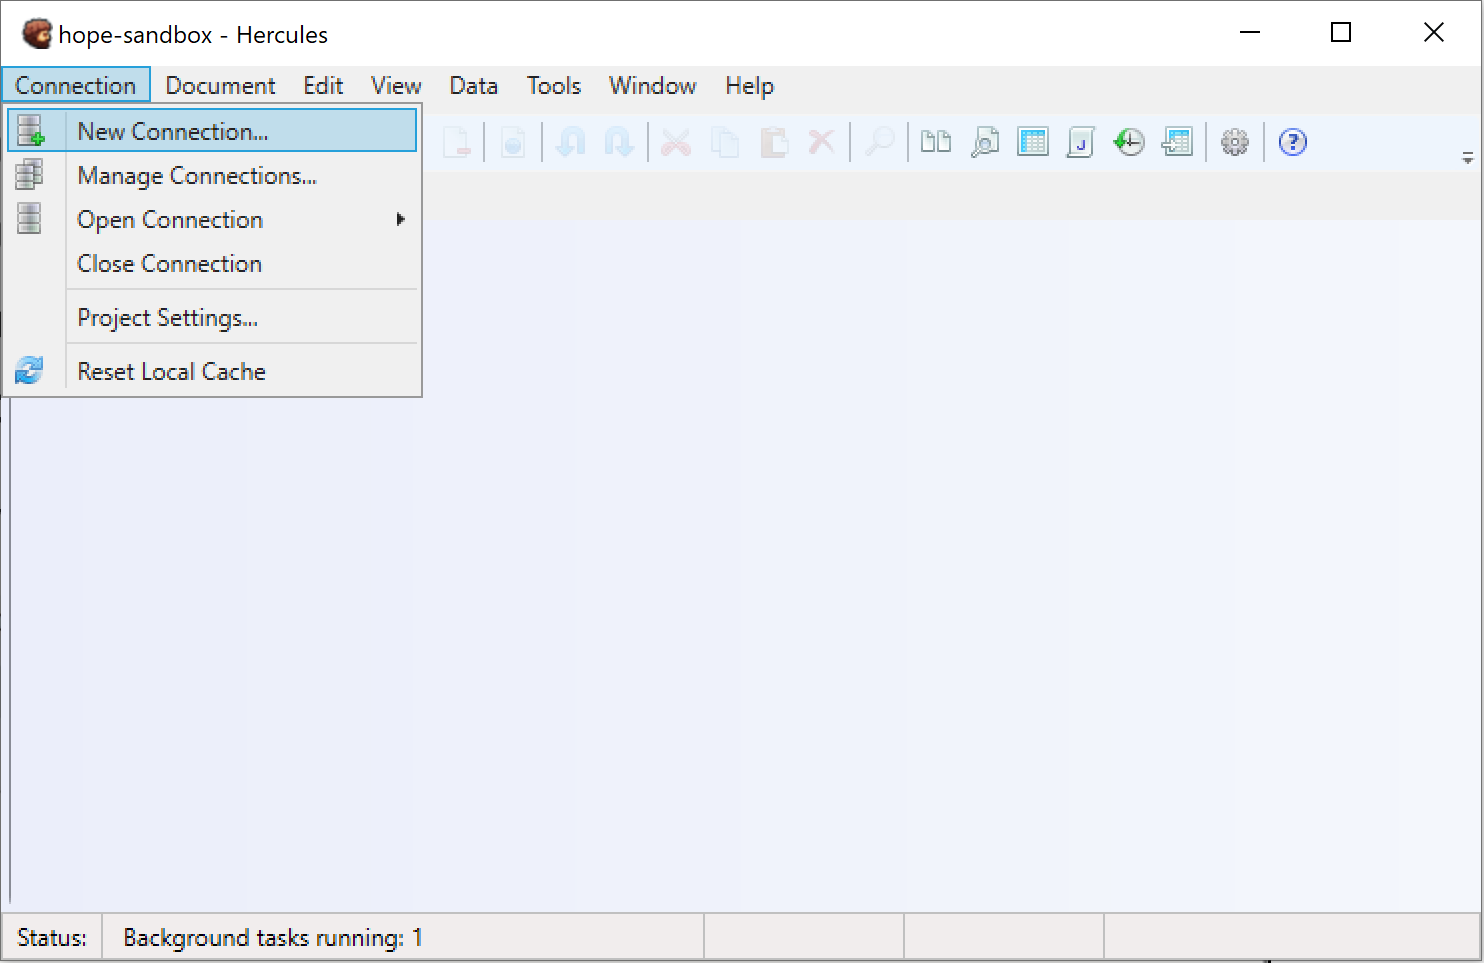
Task: Open the Document menu
Action: click(x=220, y=85)
